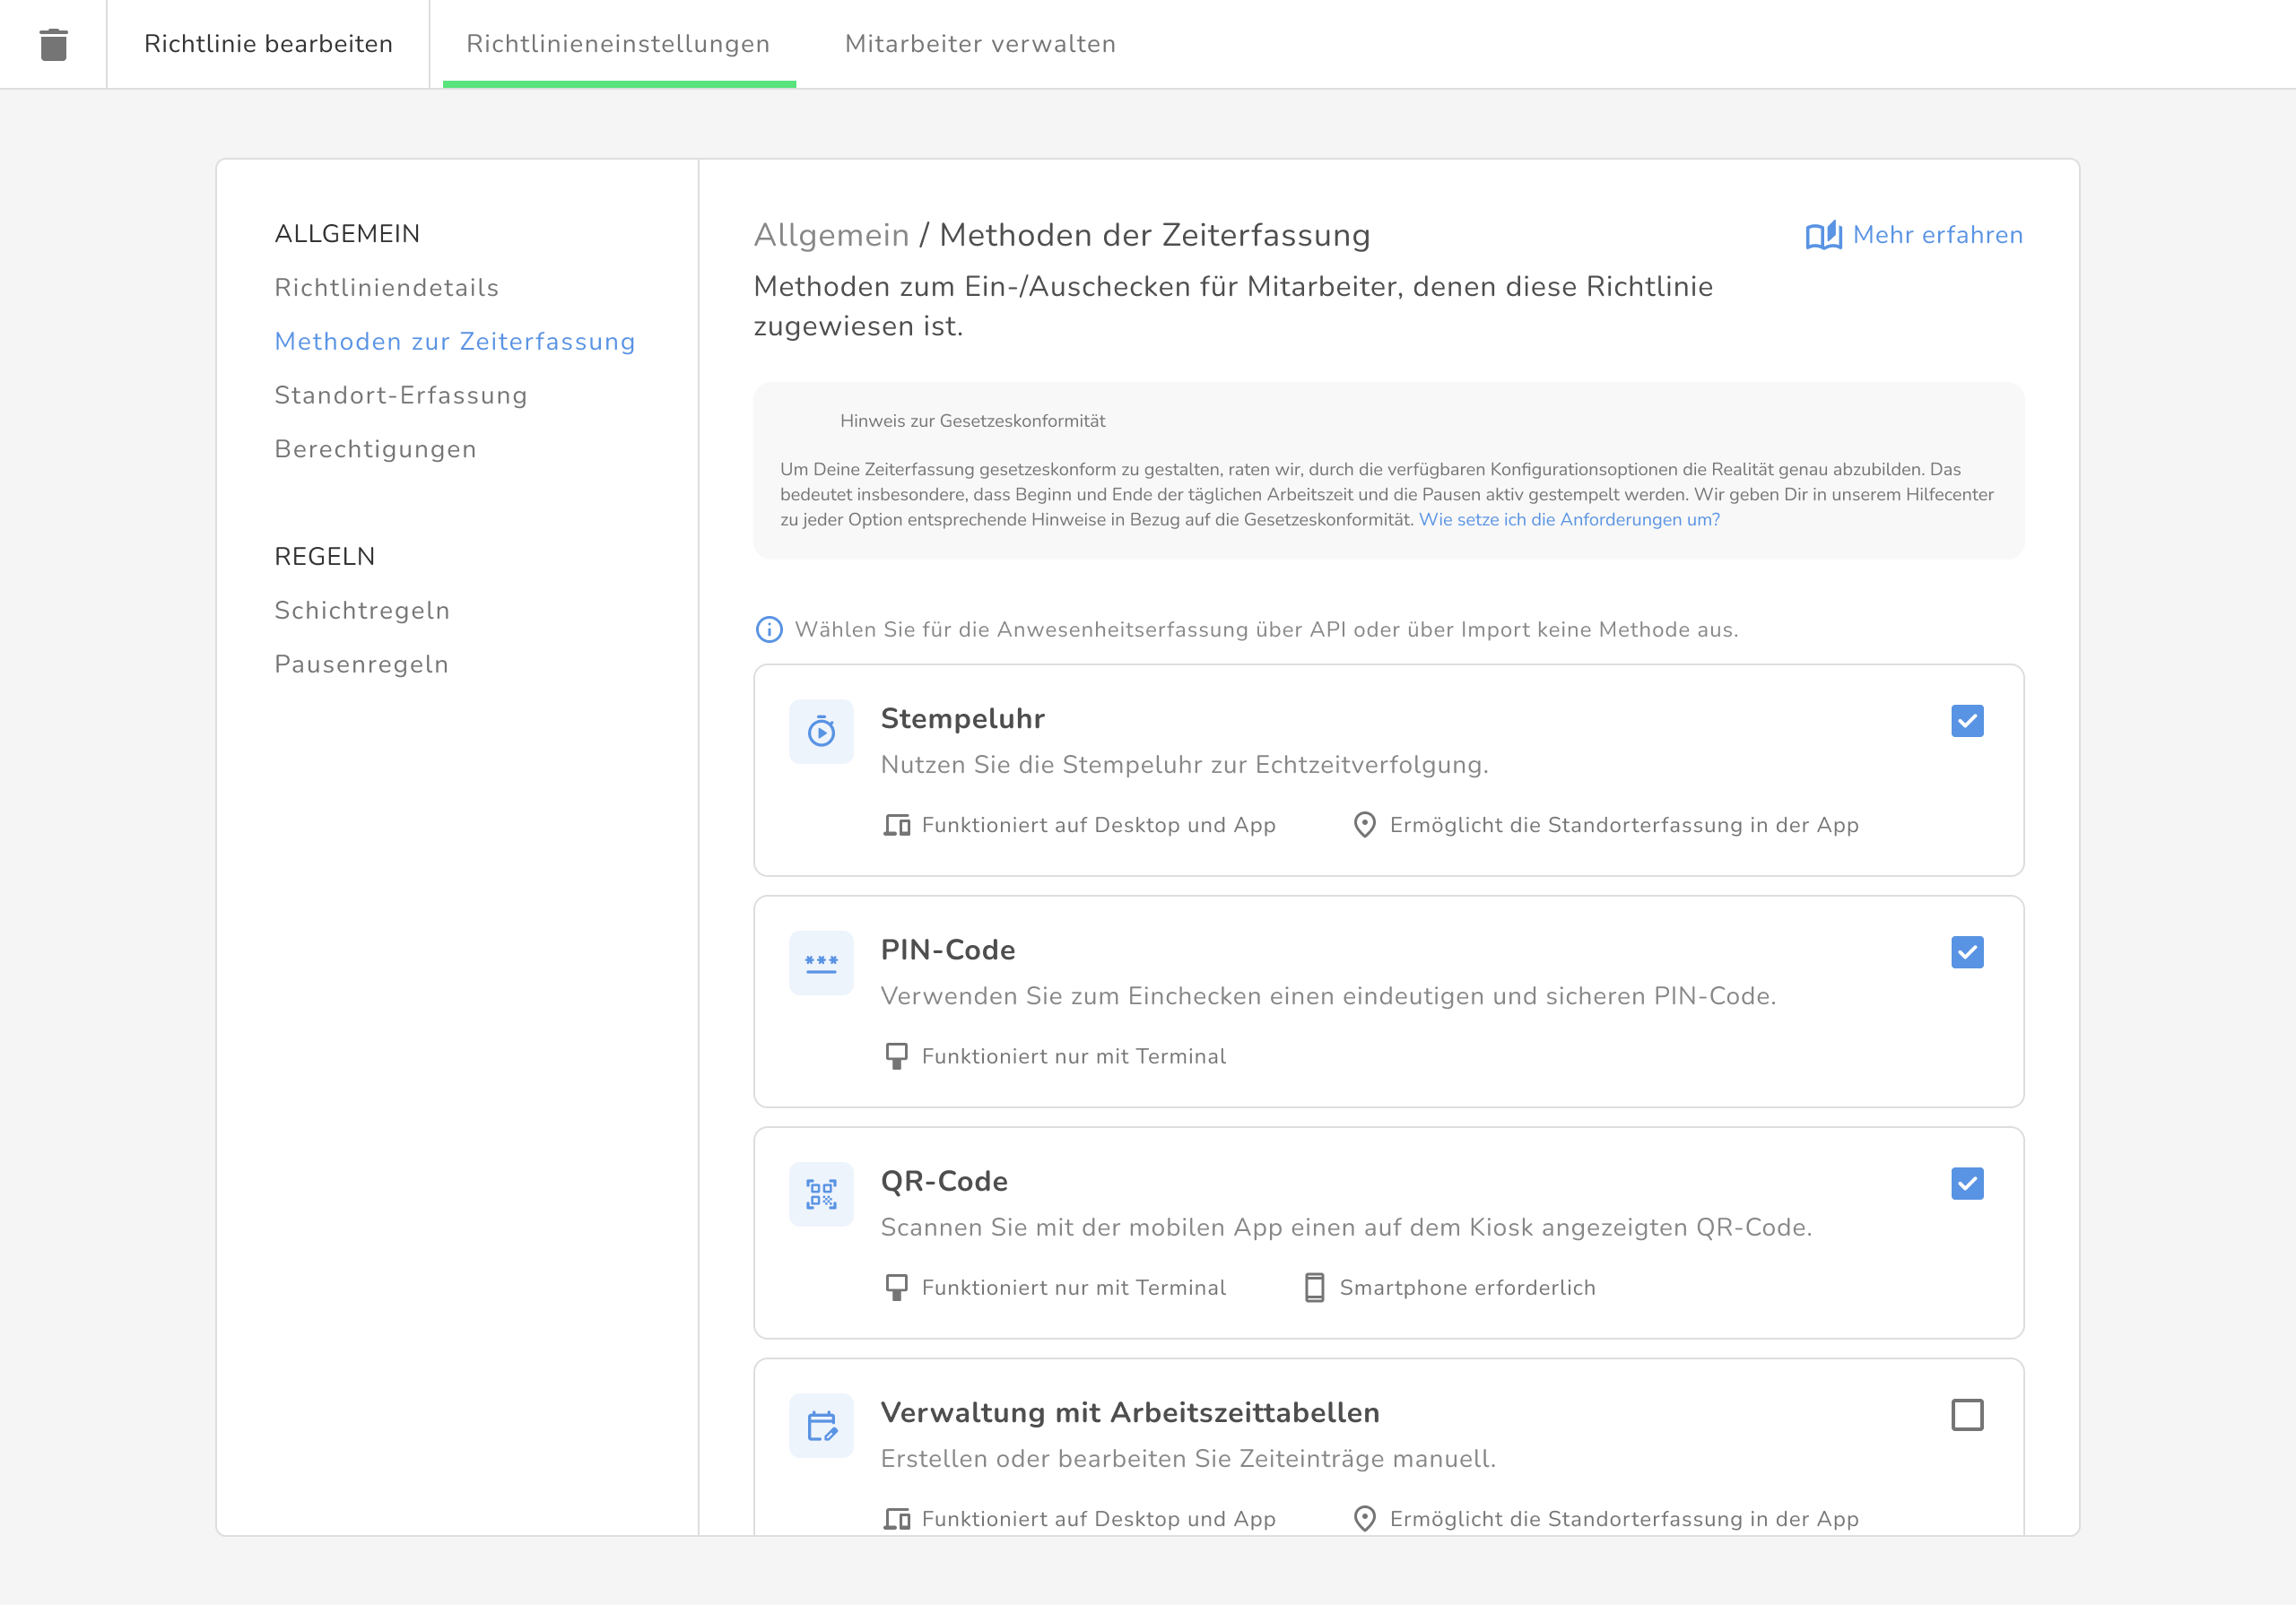Go to Pausenregeln settings
Image resolution: width=2296 pixels, height=1605 pixels.
pos(361,665)
